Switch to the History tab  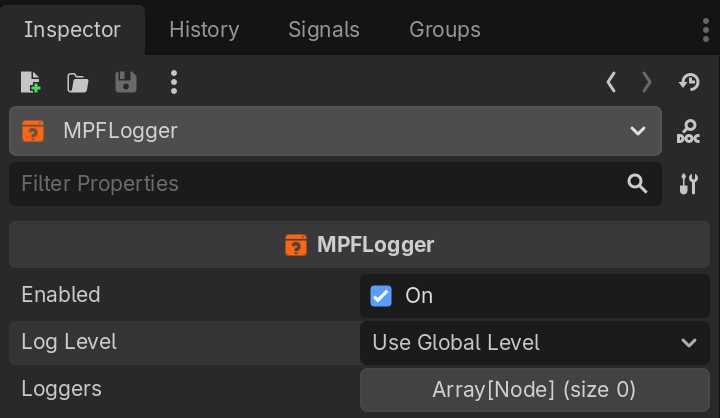click(204, 30)
